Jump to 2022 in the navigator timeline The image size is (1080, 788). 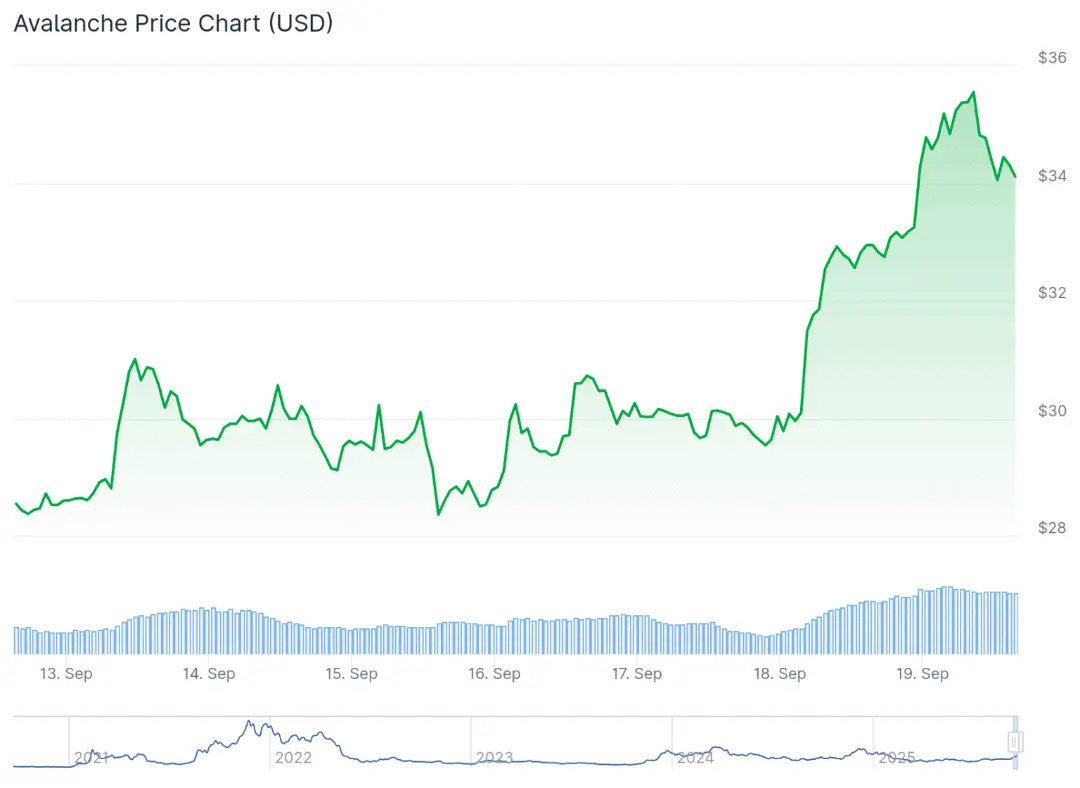pyautogui.click(x=293, y=758)
